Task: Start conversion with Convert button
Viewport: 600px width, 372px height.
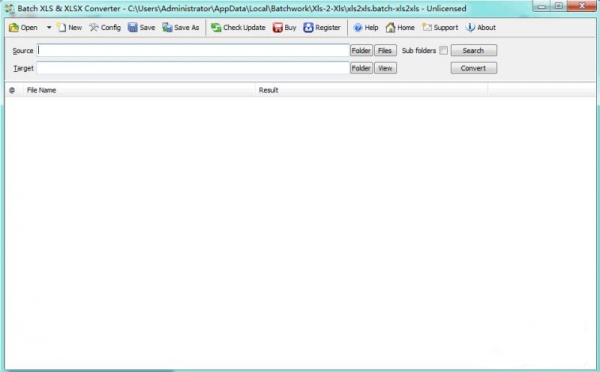Action: coord(474,68)
